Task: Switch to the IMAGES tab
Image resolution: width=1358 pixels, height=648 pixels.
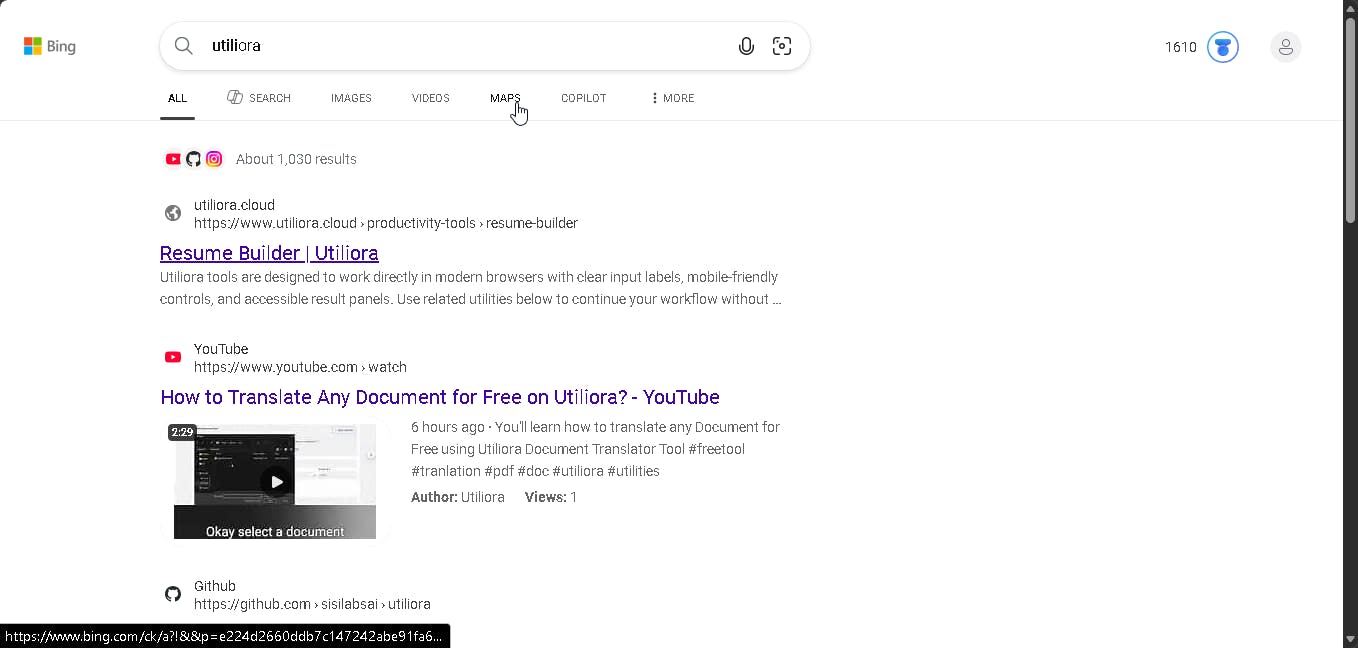Action: point(351,98)
